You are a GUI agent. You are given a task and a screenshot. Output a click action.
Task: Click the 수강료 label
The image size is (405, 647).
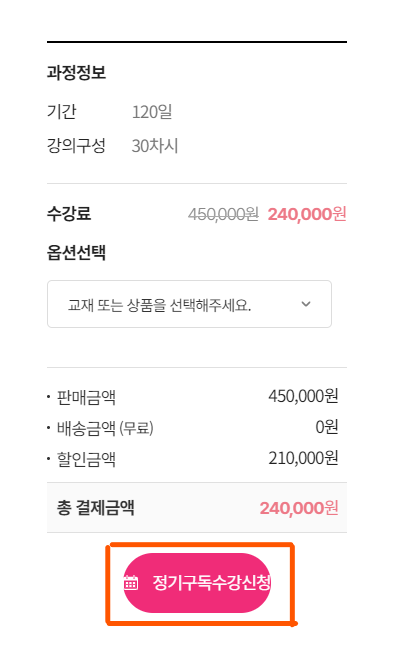click(x=69, y=213)
